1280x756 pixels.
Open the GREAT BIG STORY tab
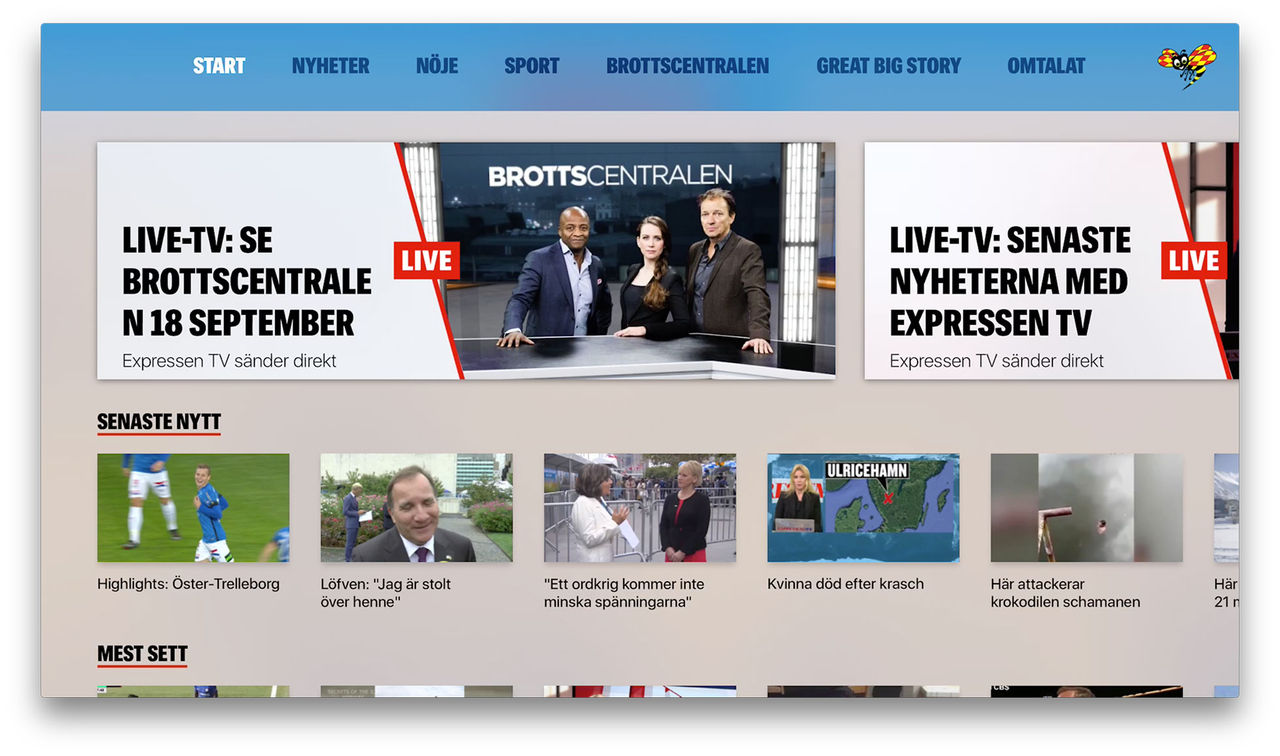tap(888, 66)
